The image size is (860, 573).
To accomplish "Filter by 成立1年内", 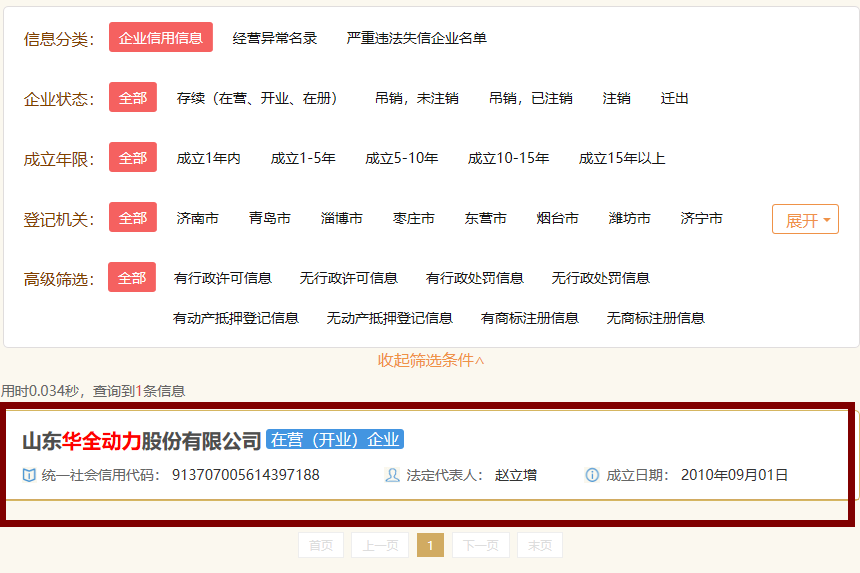I will point(208,158).
